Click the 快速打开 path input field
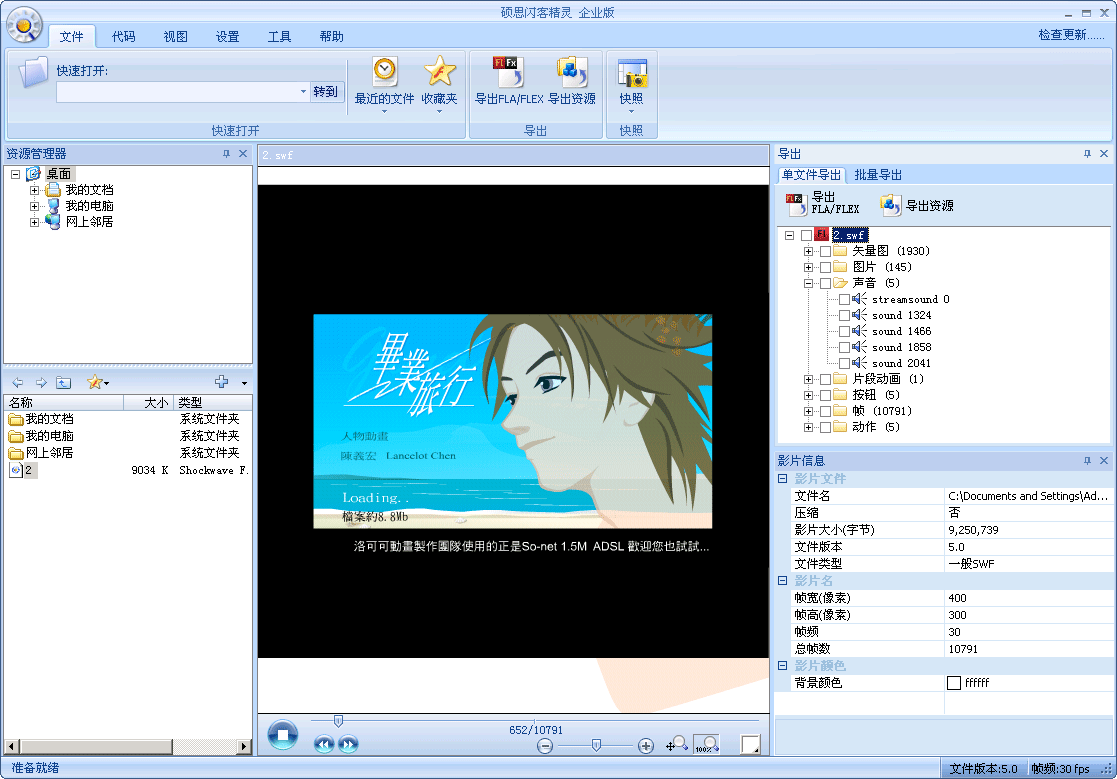Viewport: 1117px width, 779px height. 177,92
